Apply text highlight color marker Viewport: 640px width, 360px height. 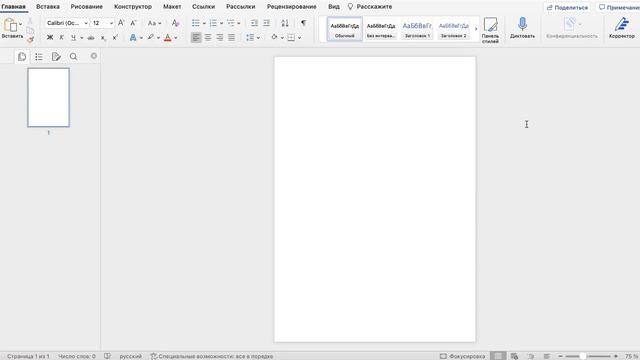151,38
